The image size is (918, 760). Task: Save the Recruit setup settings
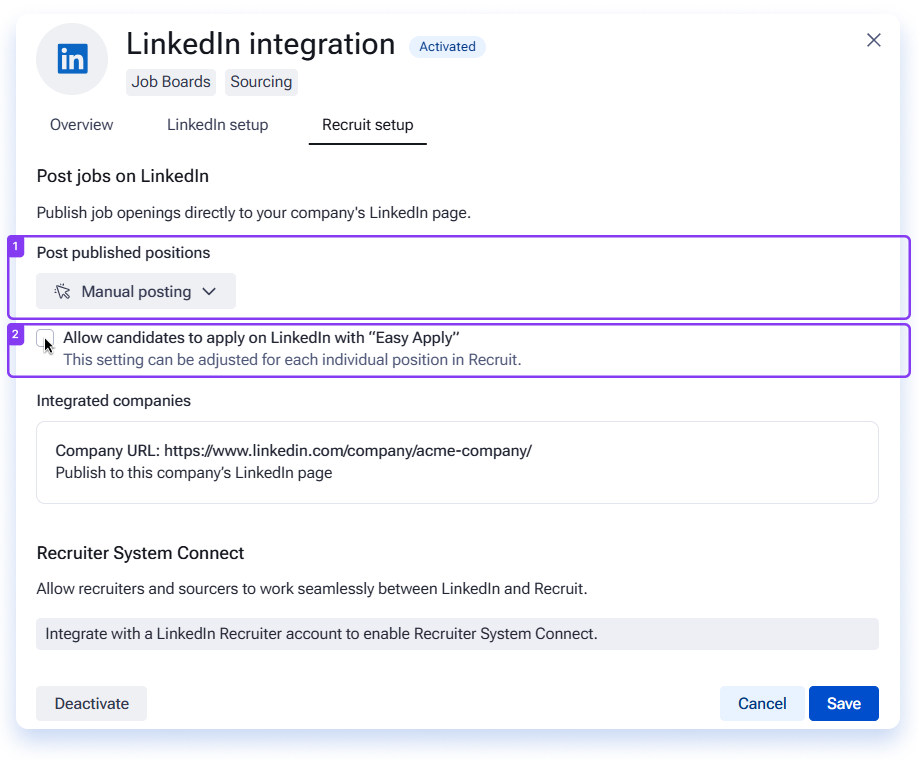click(844, 703)
